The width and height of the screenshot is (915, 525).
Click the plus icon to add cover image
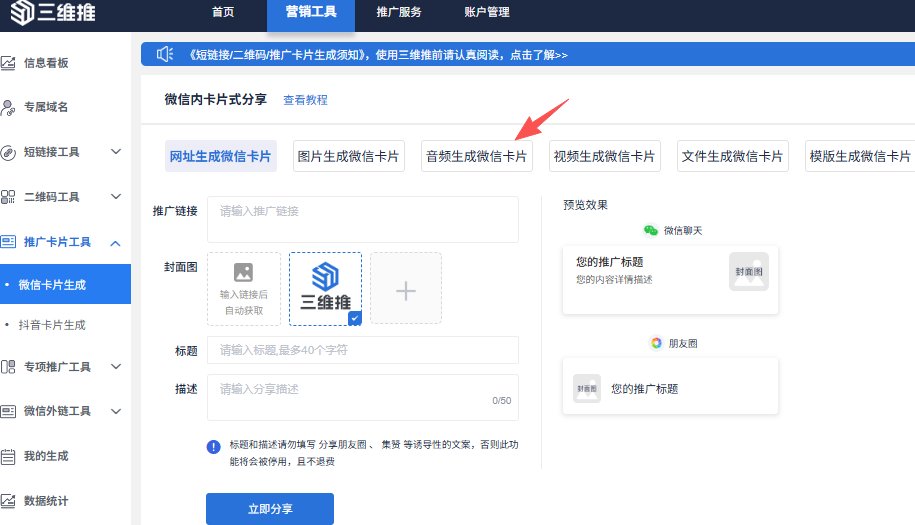pos(405,289)
